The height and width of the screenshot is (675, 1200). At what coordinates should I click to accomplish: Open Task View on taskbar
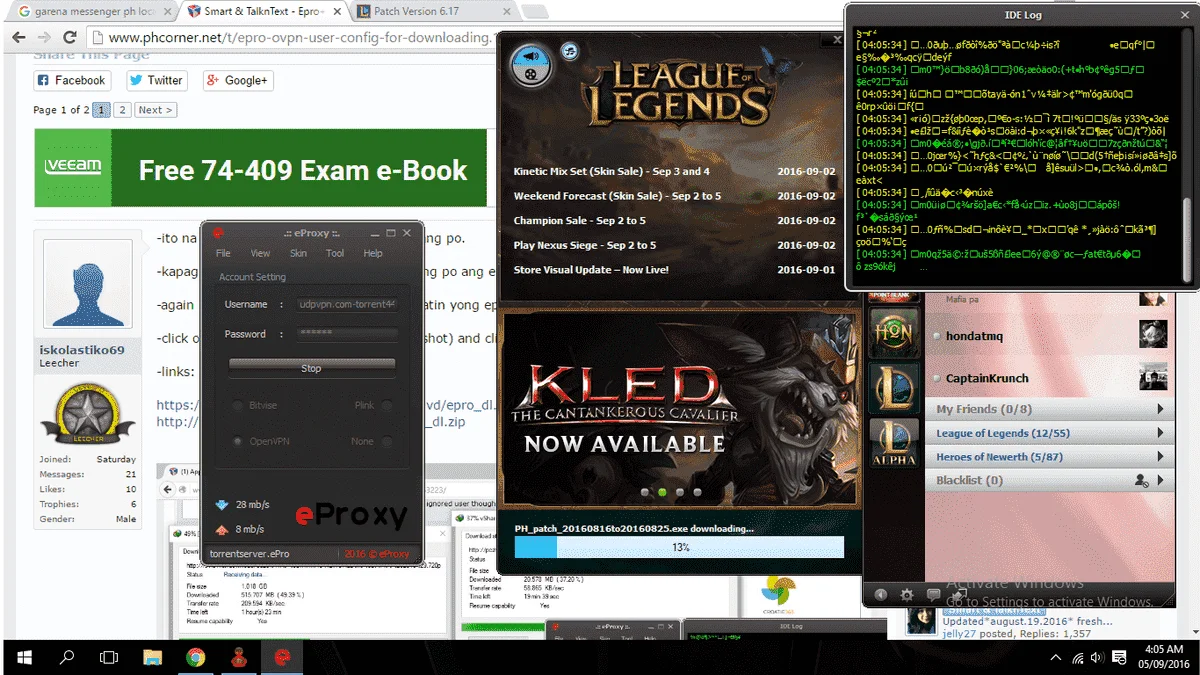tap(109, 658)
